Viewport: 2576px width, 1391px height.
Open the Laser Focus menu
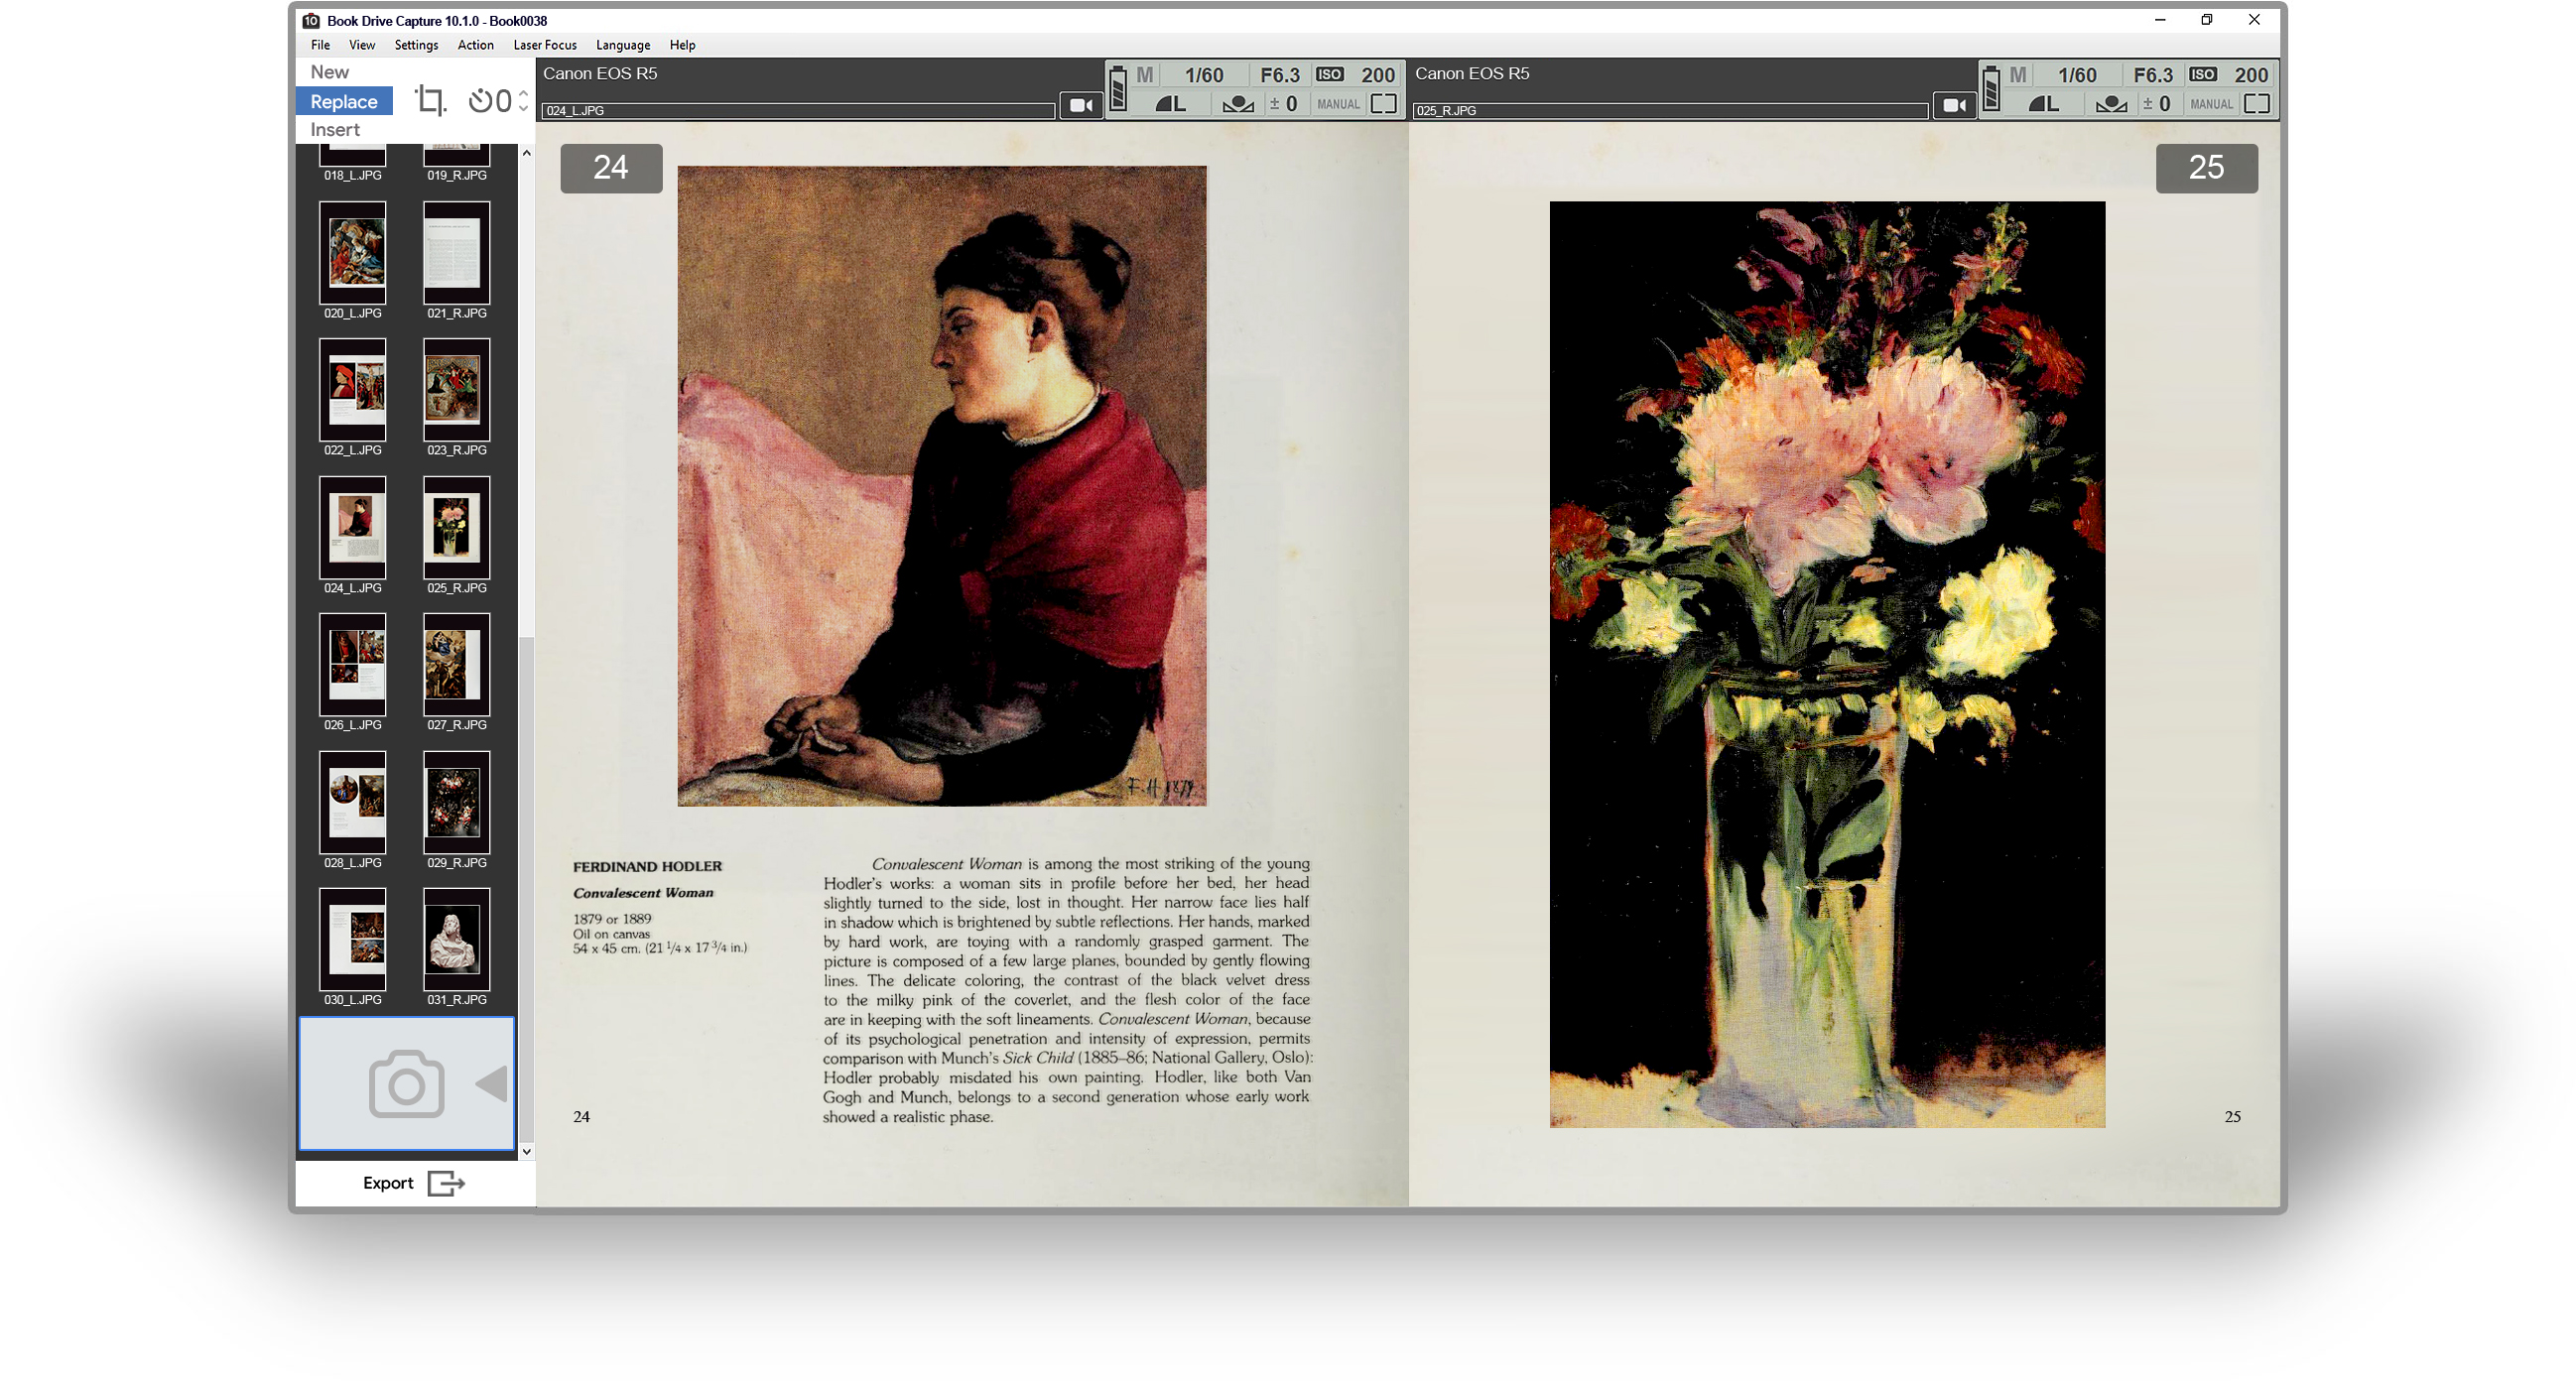pos(545,45)
